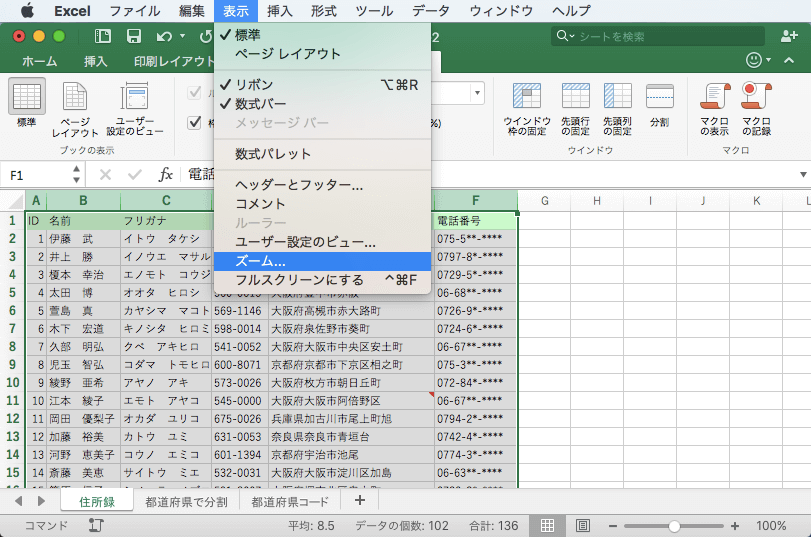
Task: Select the 住所録 sheet tab
Action: click(97, 501)
